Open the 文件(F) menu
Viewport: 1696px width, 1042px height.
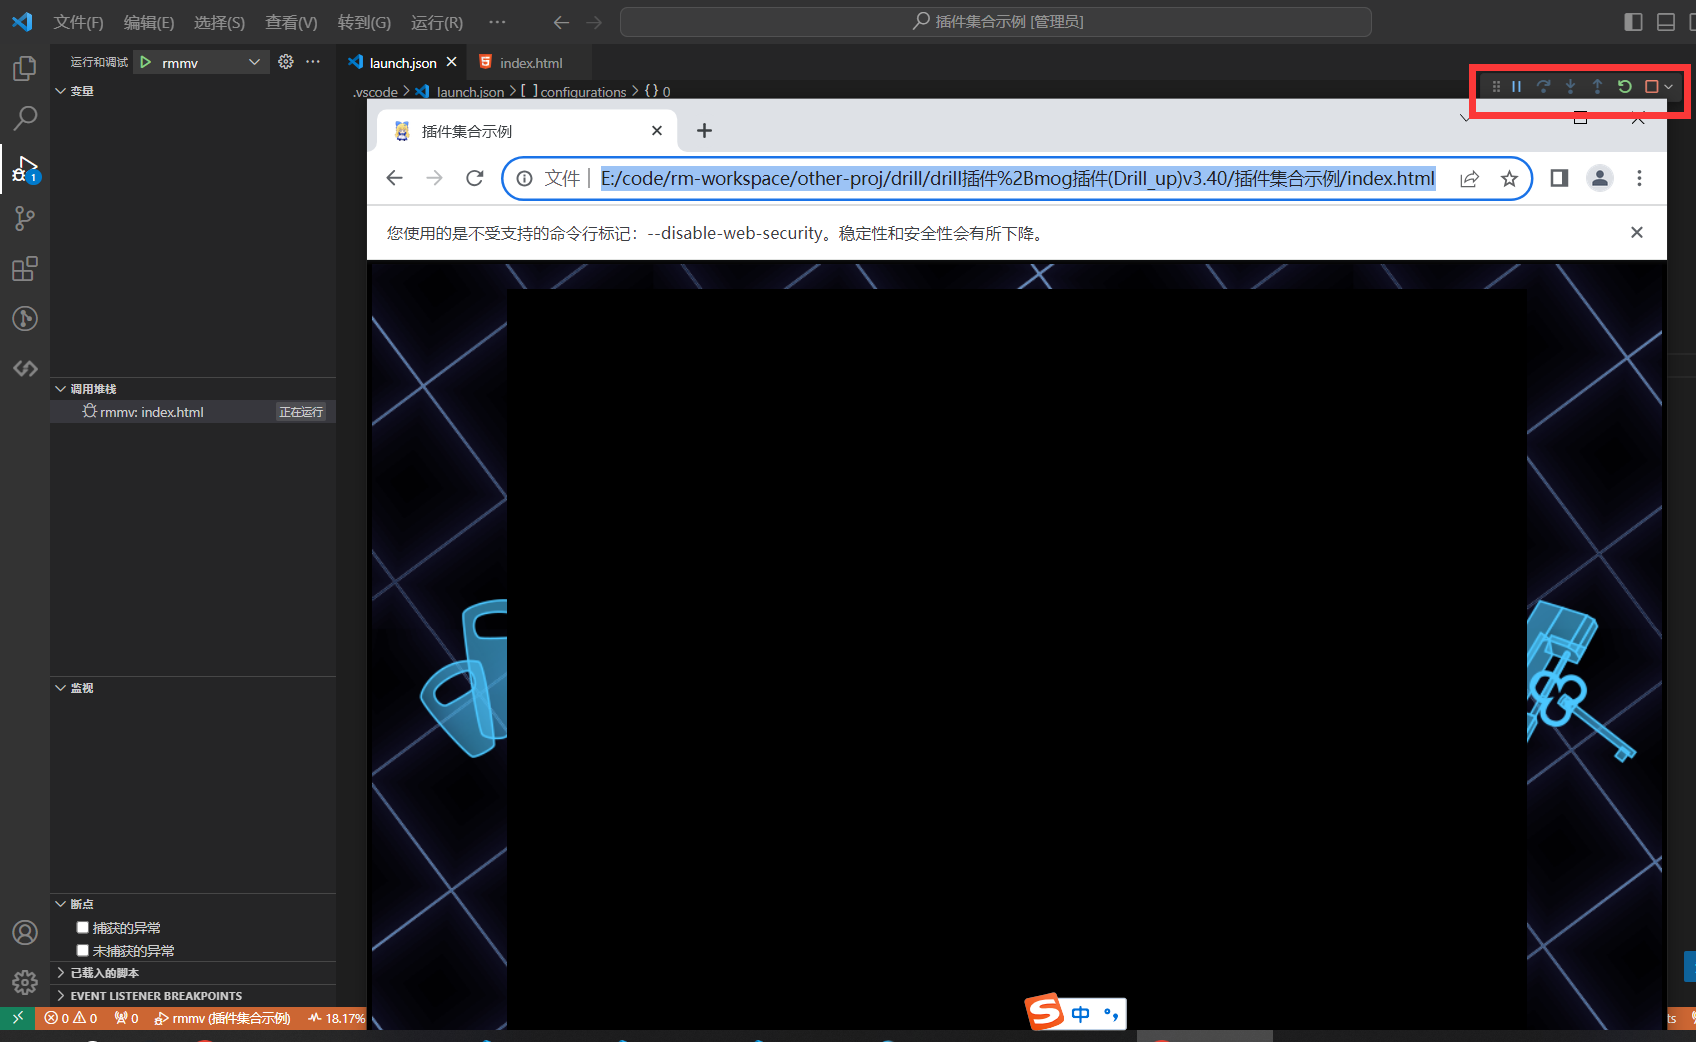(78, 22)
